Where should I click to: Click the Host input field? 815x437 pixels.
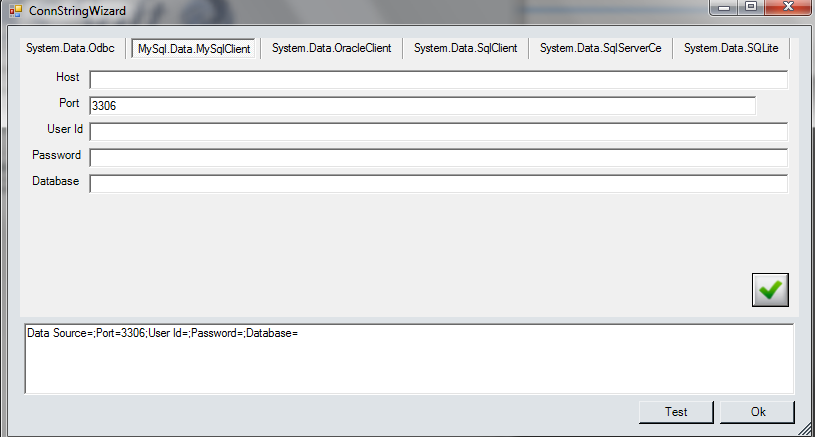coord(439,80)
